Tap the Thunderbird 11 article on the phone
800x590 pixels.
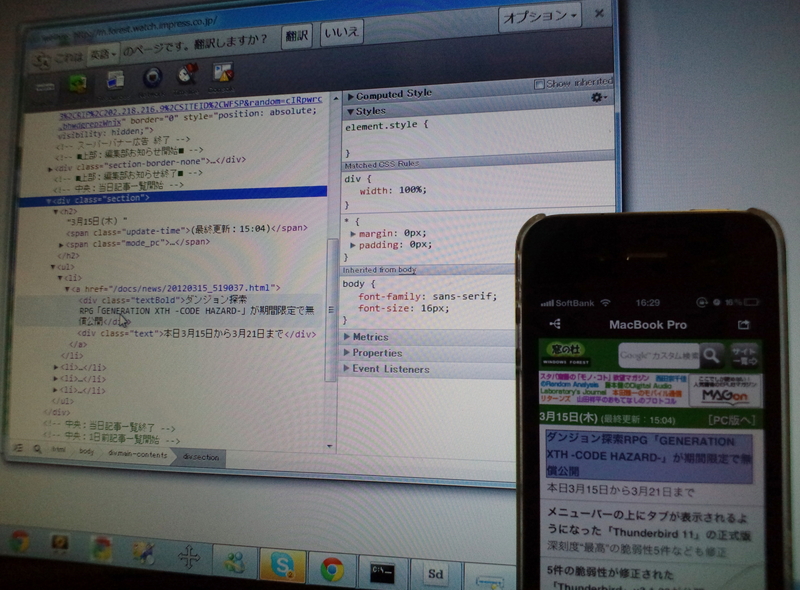[649, 533]
